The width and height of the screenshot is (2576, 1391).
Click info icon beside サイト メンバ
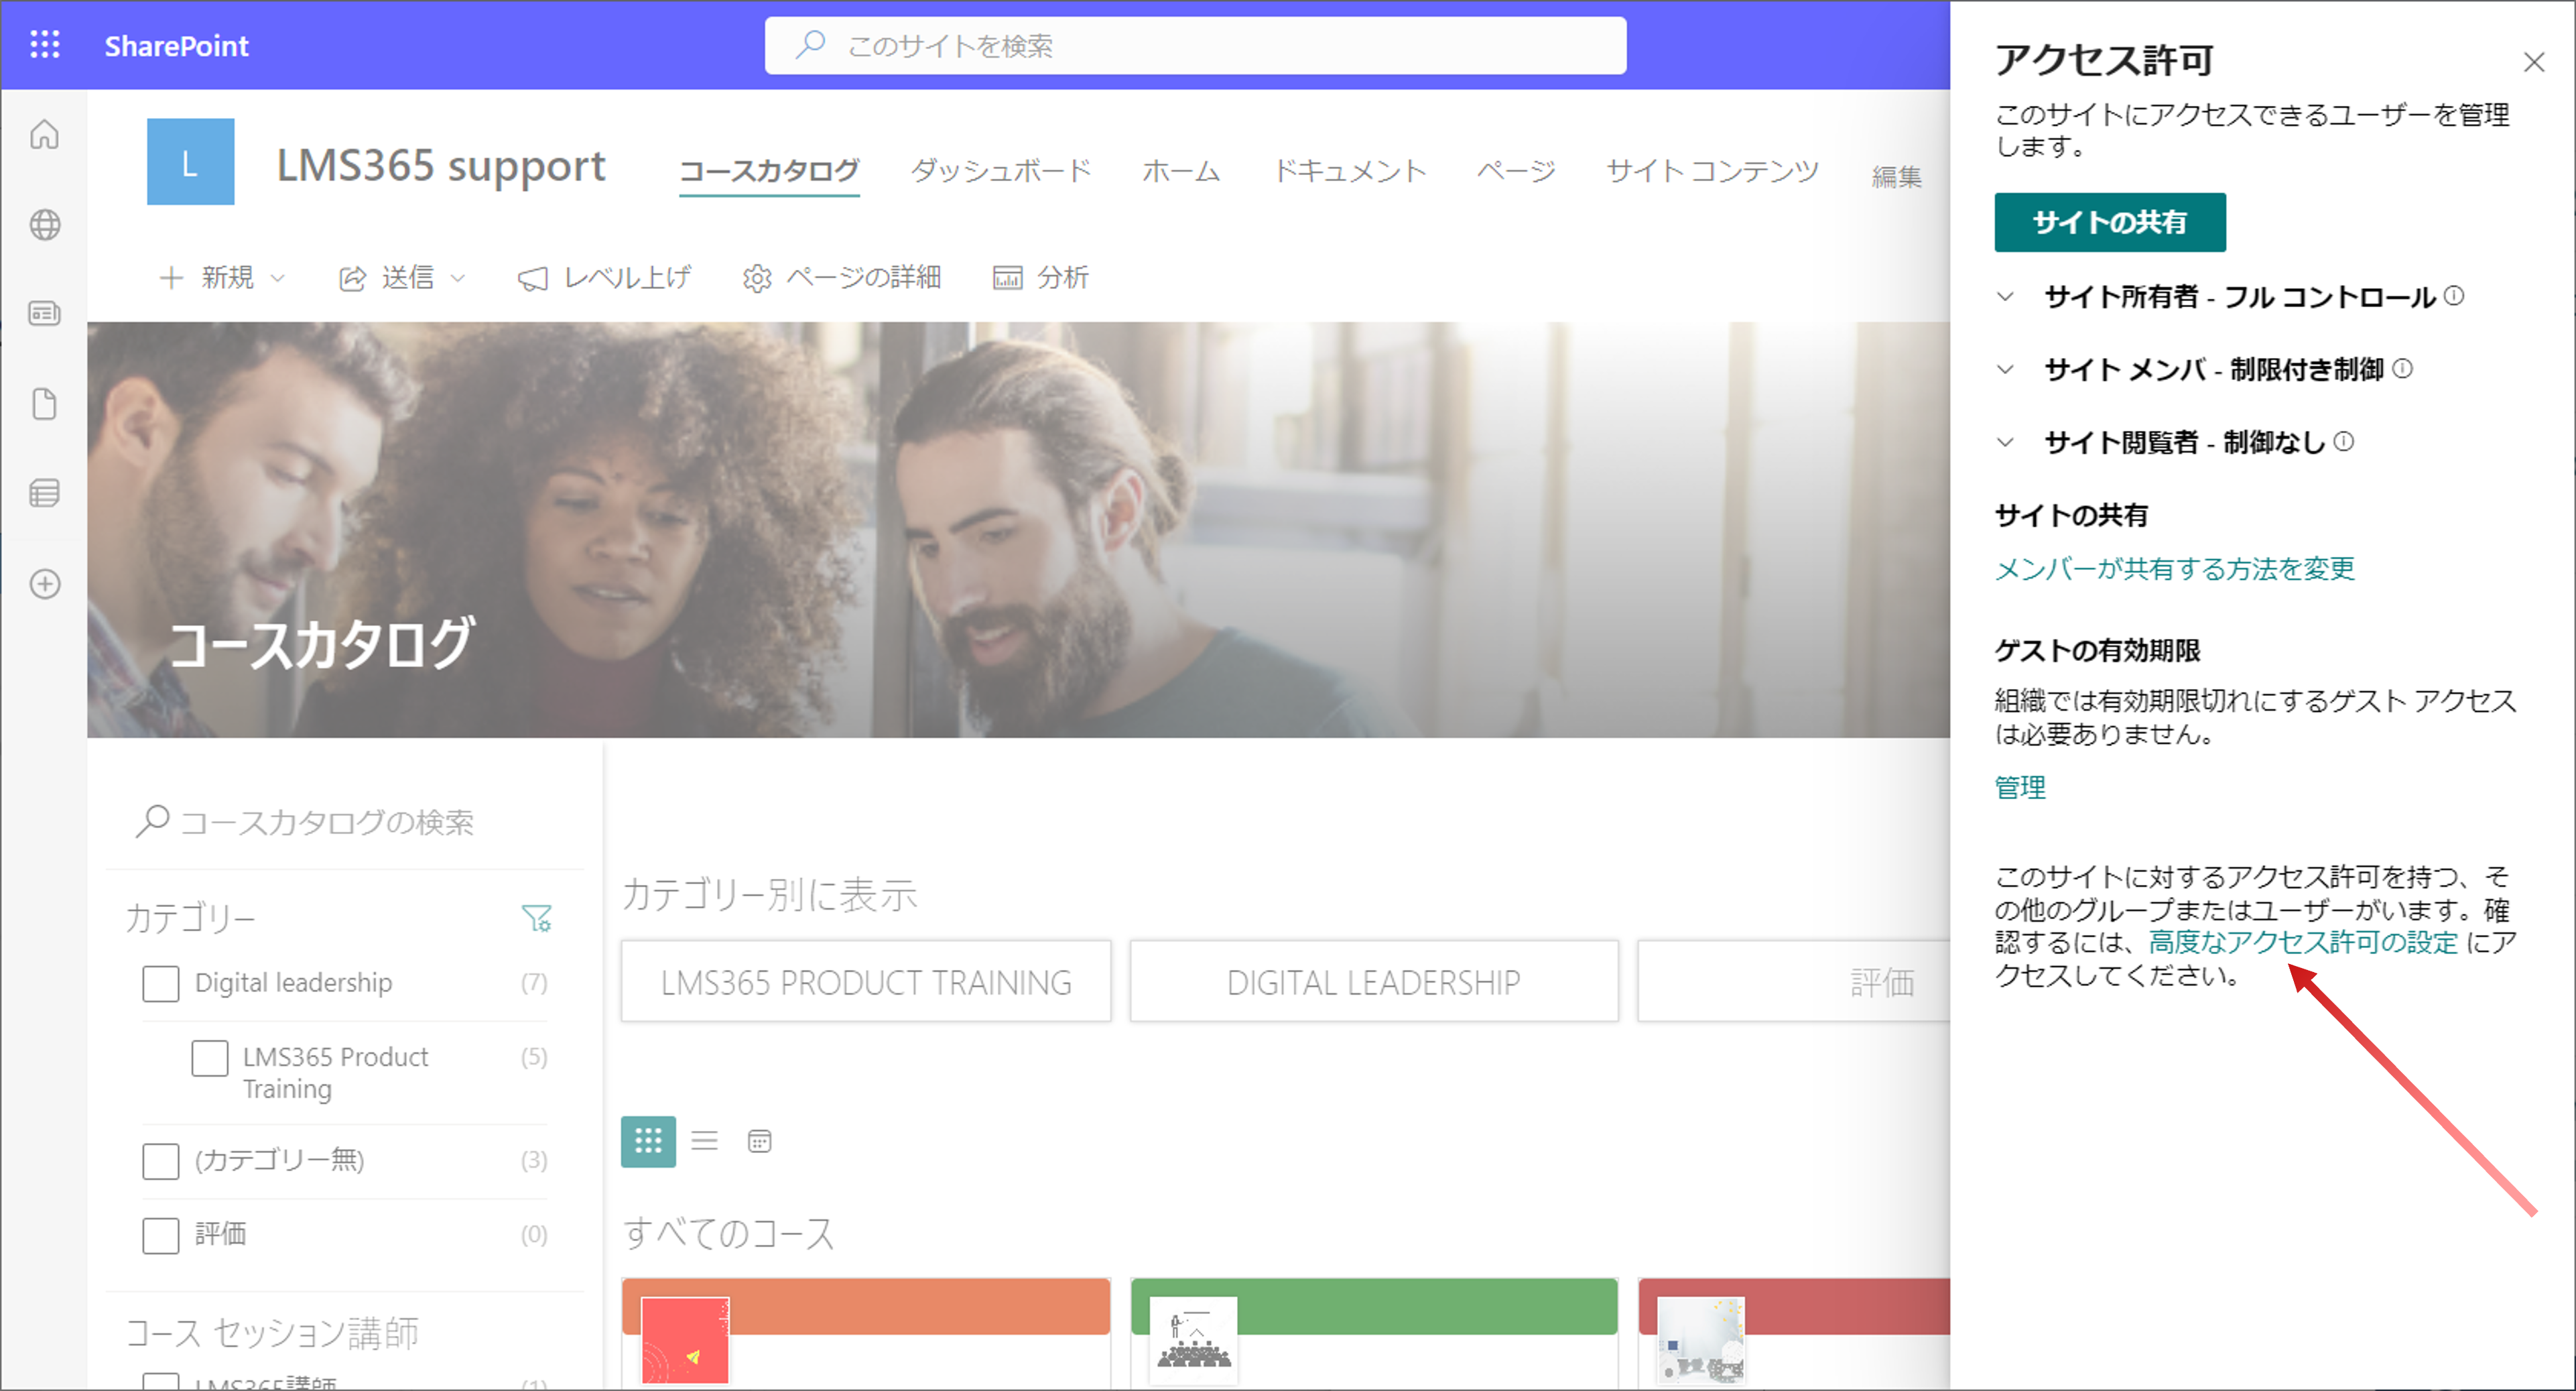[2403, 369]
